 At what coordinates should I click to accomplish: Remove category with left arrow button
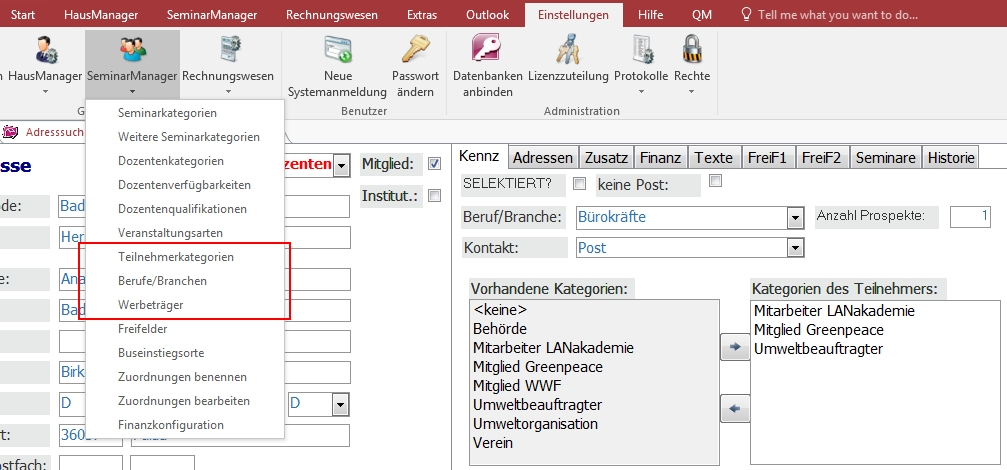click(735, 408)
